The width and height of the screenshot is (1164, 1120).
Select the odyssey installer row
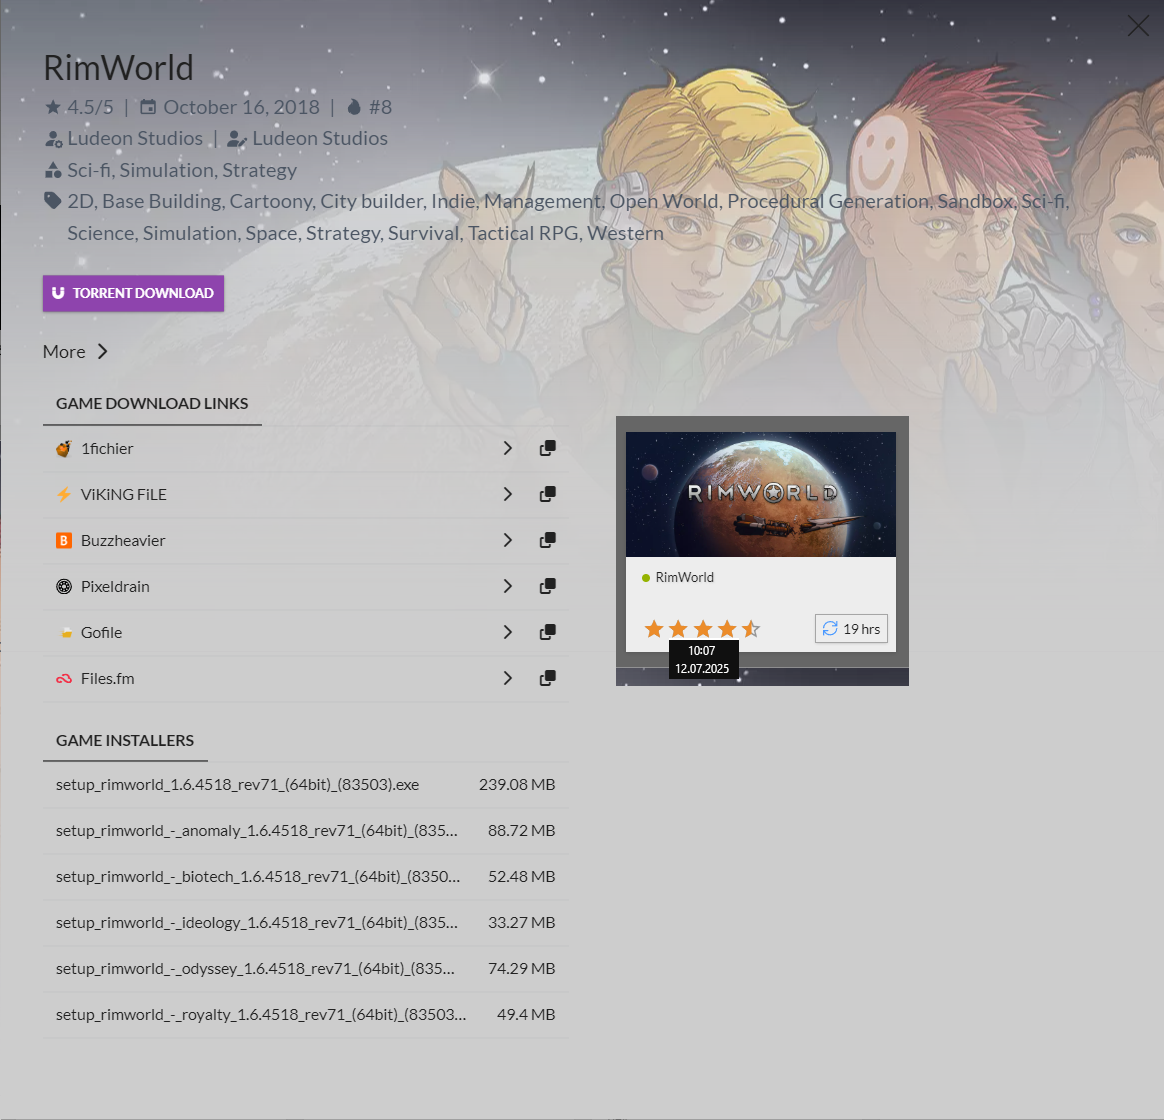(x=305, y=969)
